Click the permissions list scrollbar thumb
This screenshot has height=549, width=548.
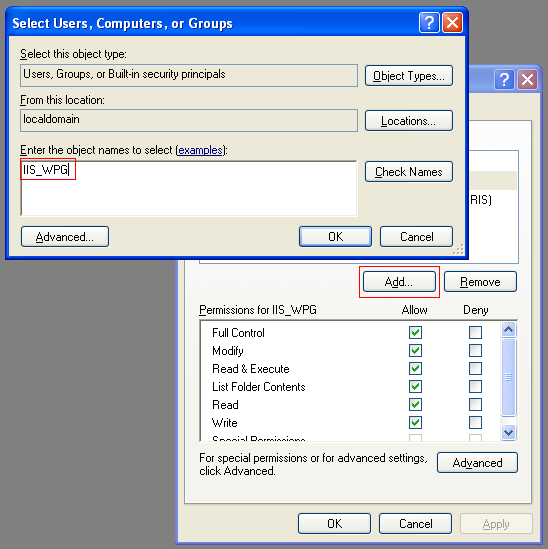(508, 377)
